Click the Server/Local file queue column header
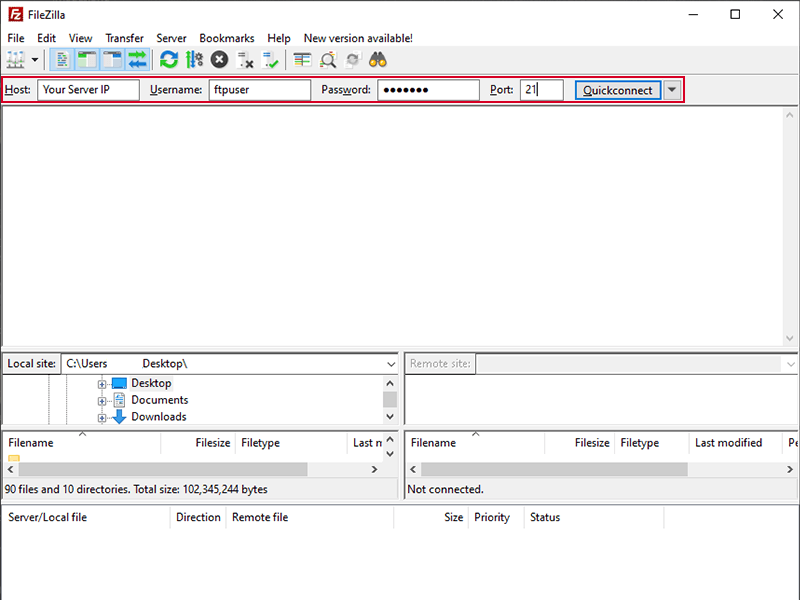Viewport: 800px width, 600px height. (x=86, y=517)
